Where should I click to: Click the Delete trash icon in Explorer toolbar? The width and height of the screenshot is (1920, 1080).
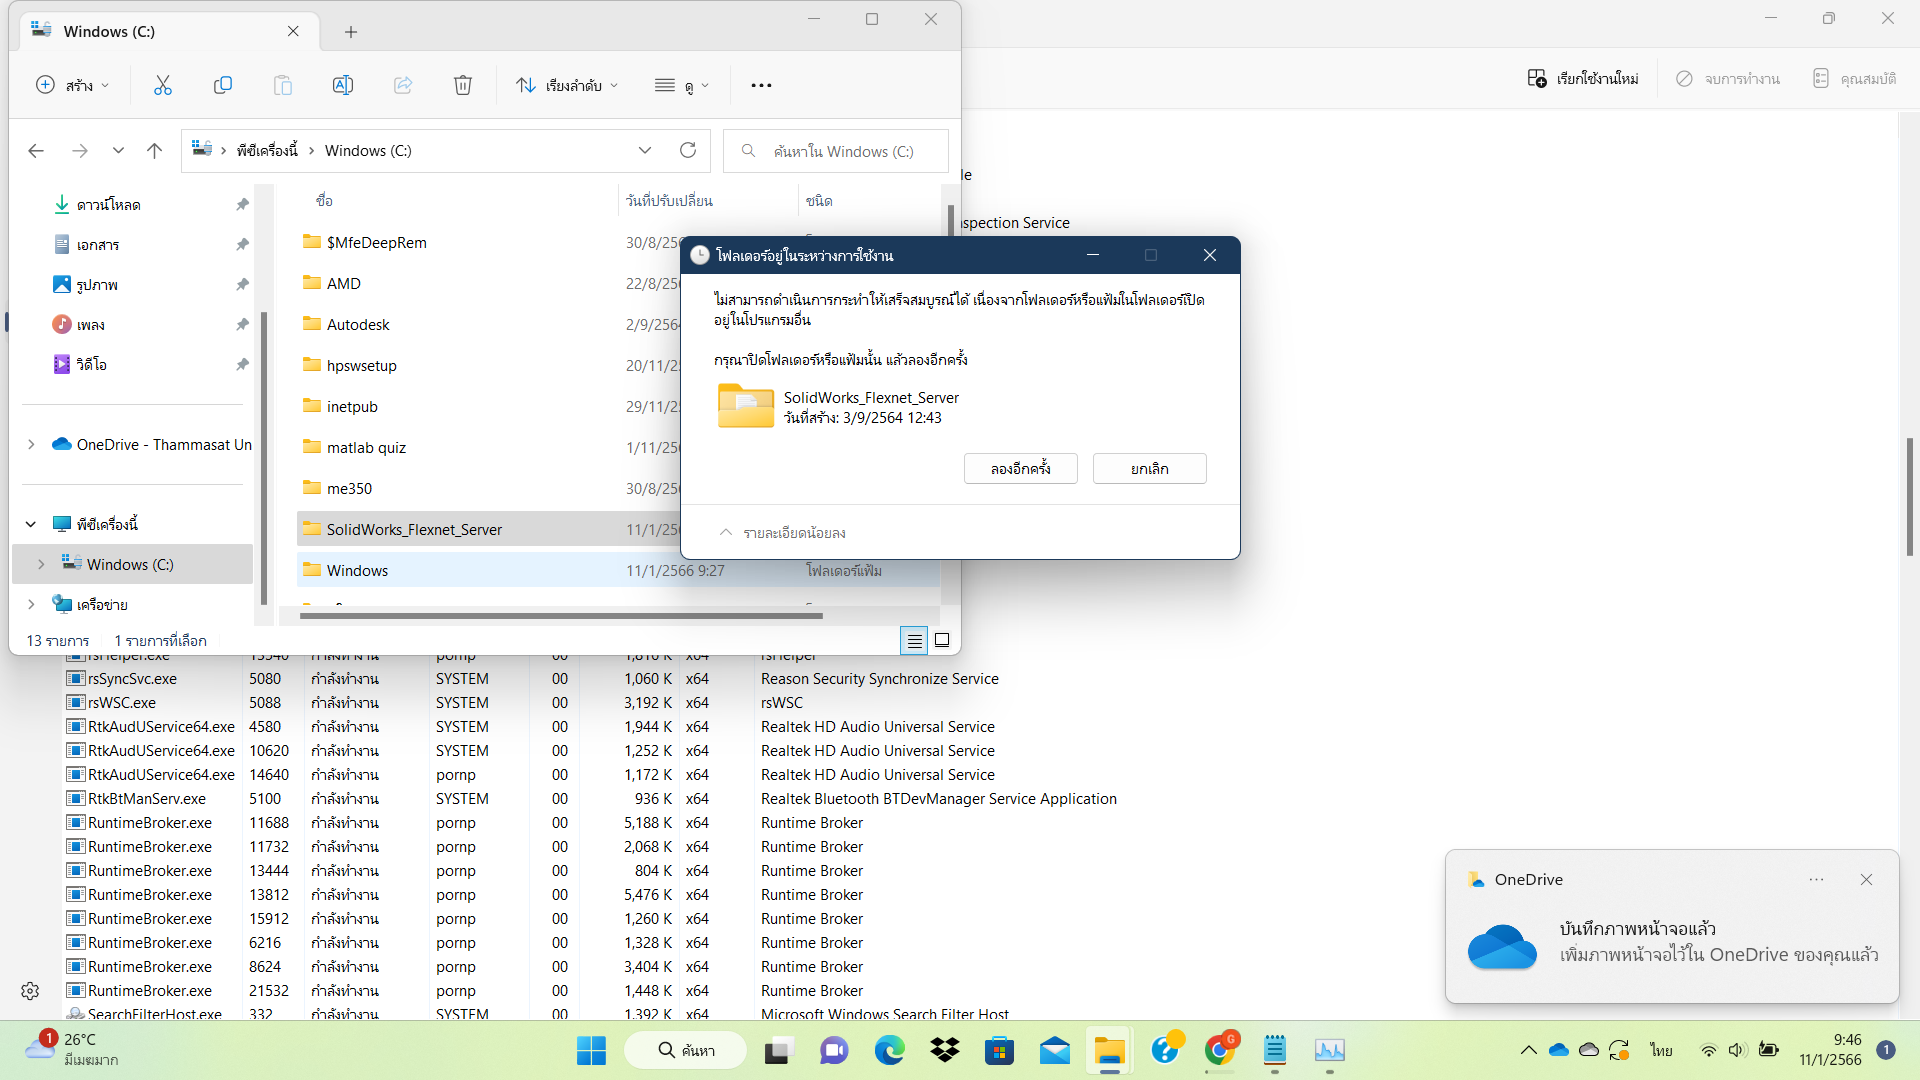(463, 85)
